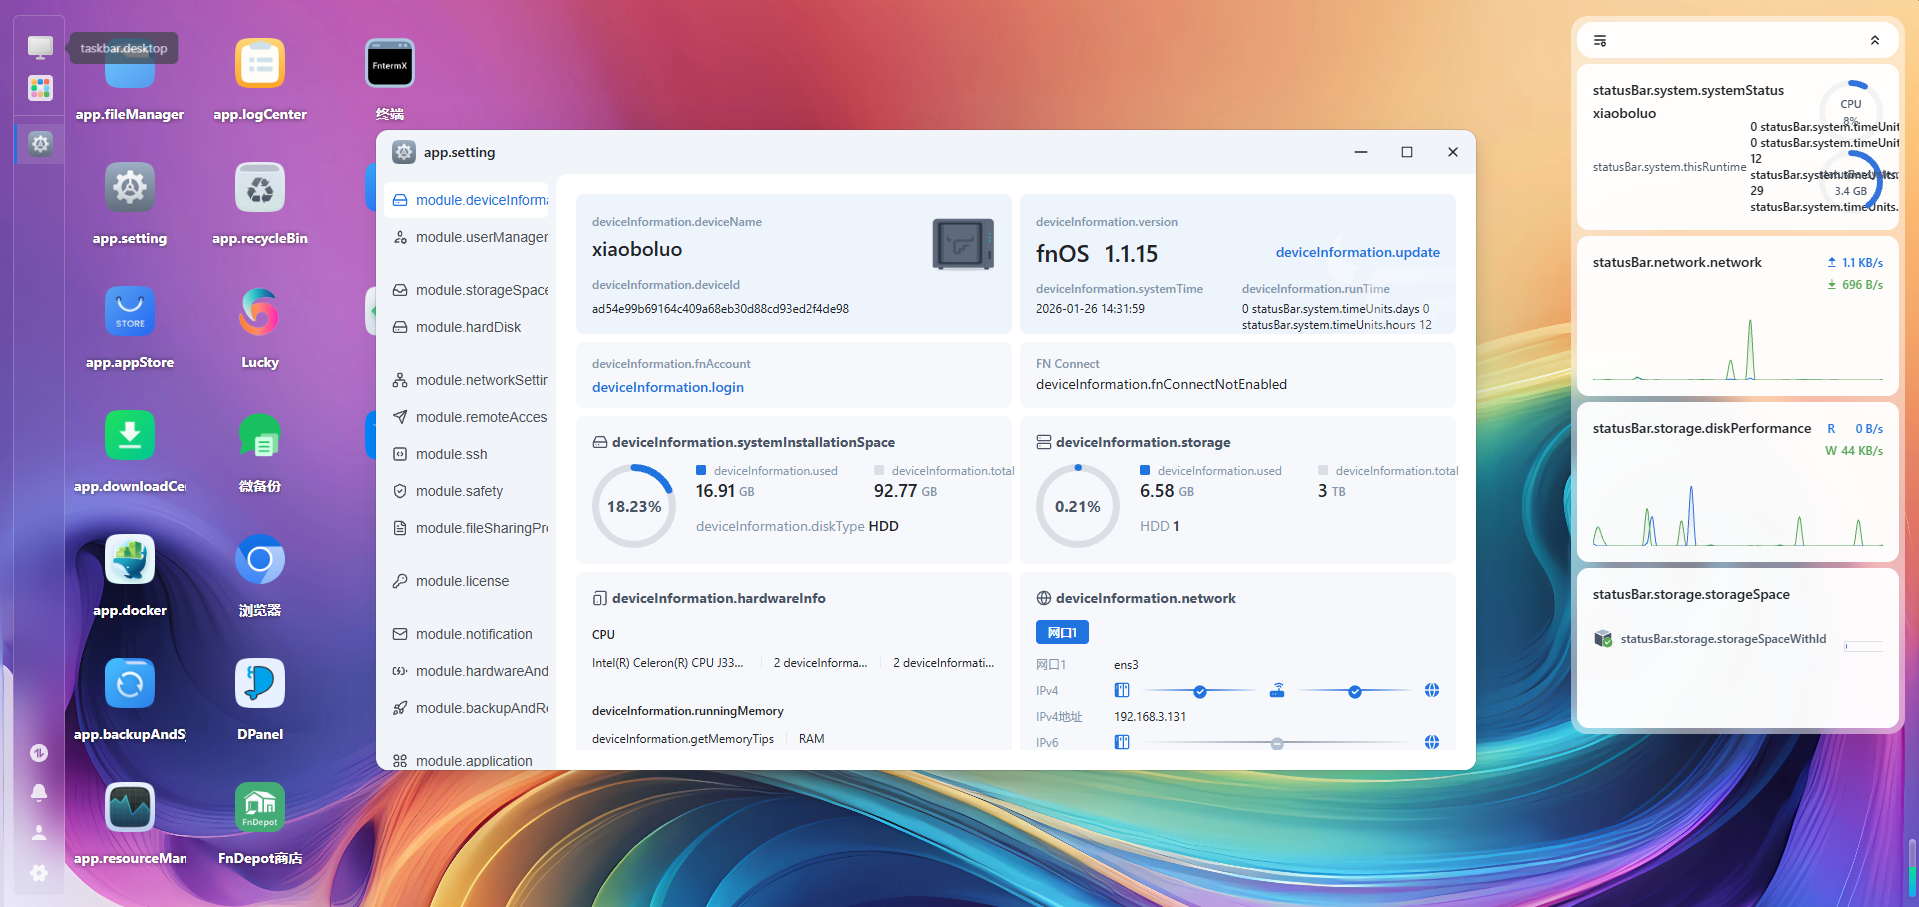The height and width of the screenshot is (907, 1919).
Task: Click the deviceInformation.login link
Action: (x=668, y=387)
